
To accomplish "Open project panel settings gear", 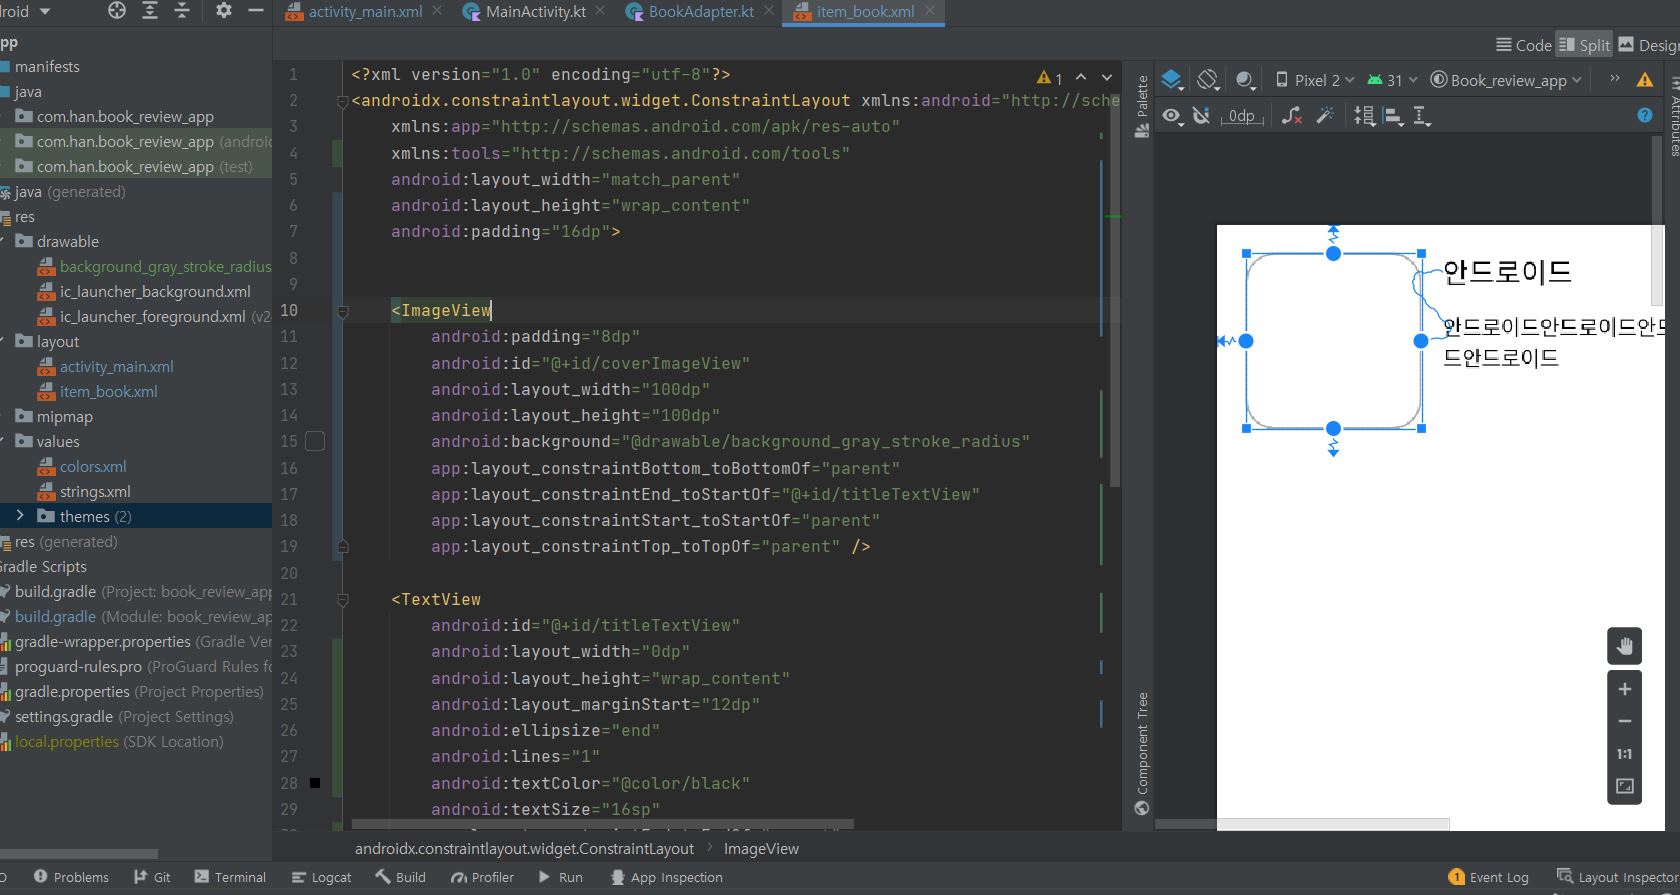I will 223,11.
